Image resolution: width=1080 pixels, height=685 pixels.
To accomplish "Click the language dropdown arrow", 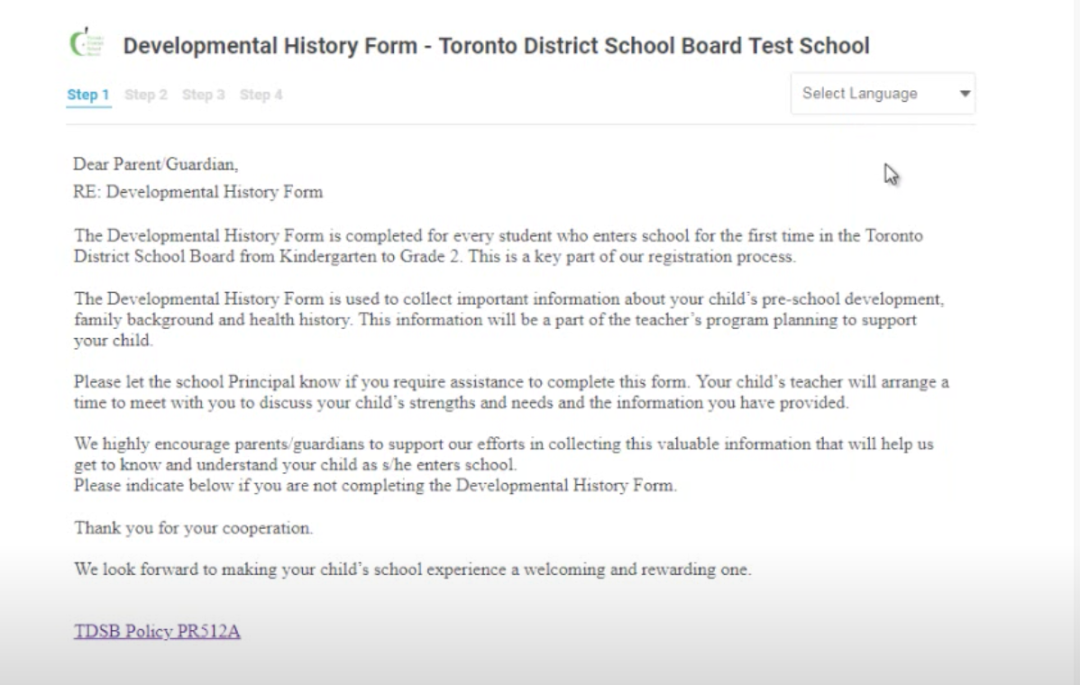I will (x=964, y=94).
